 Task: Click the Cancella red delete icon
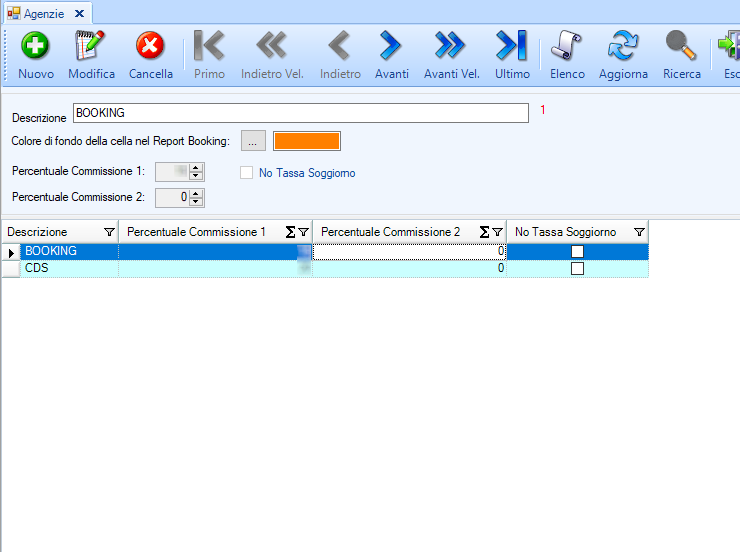(150, 46)
